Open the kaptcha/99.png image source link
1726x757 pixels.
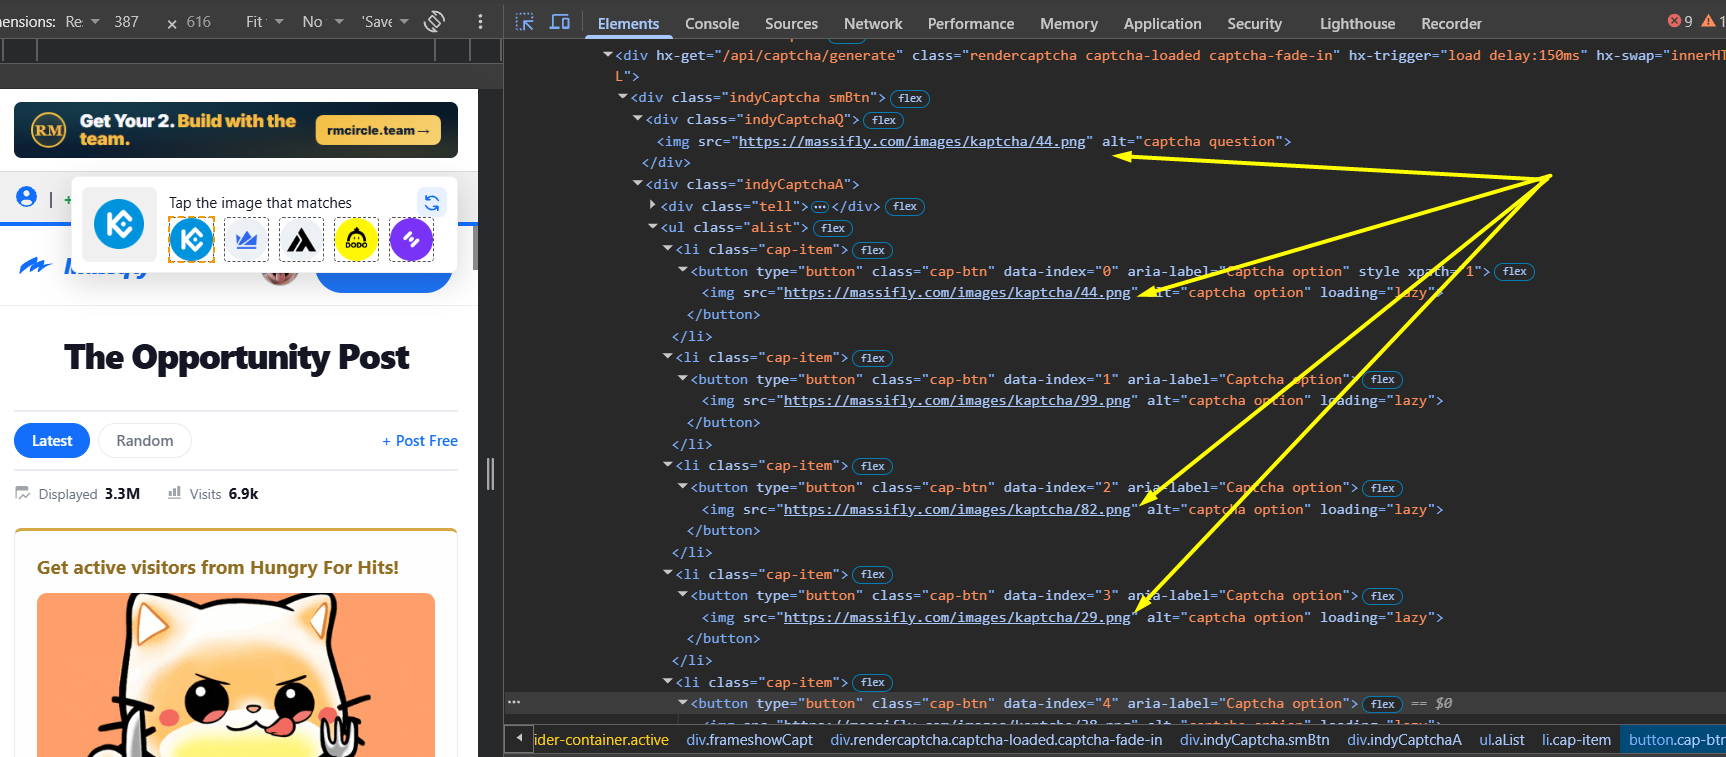click(x=957, y=401)
